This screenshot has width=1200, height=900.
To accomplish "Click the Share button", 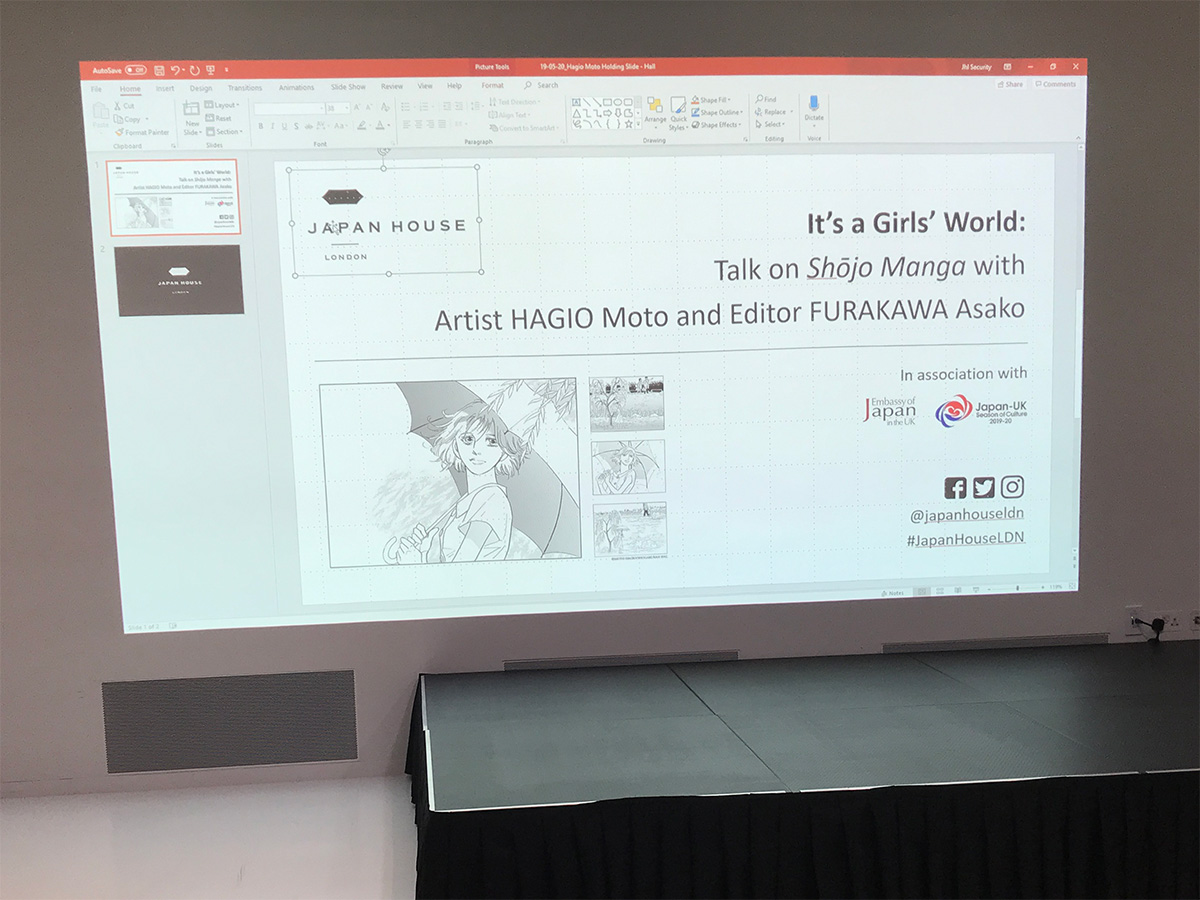I will point(1010,84).
